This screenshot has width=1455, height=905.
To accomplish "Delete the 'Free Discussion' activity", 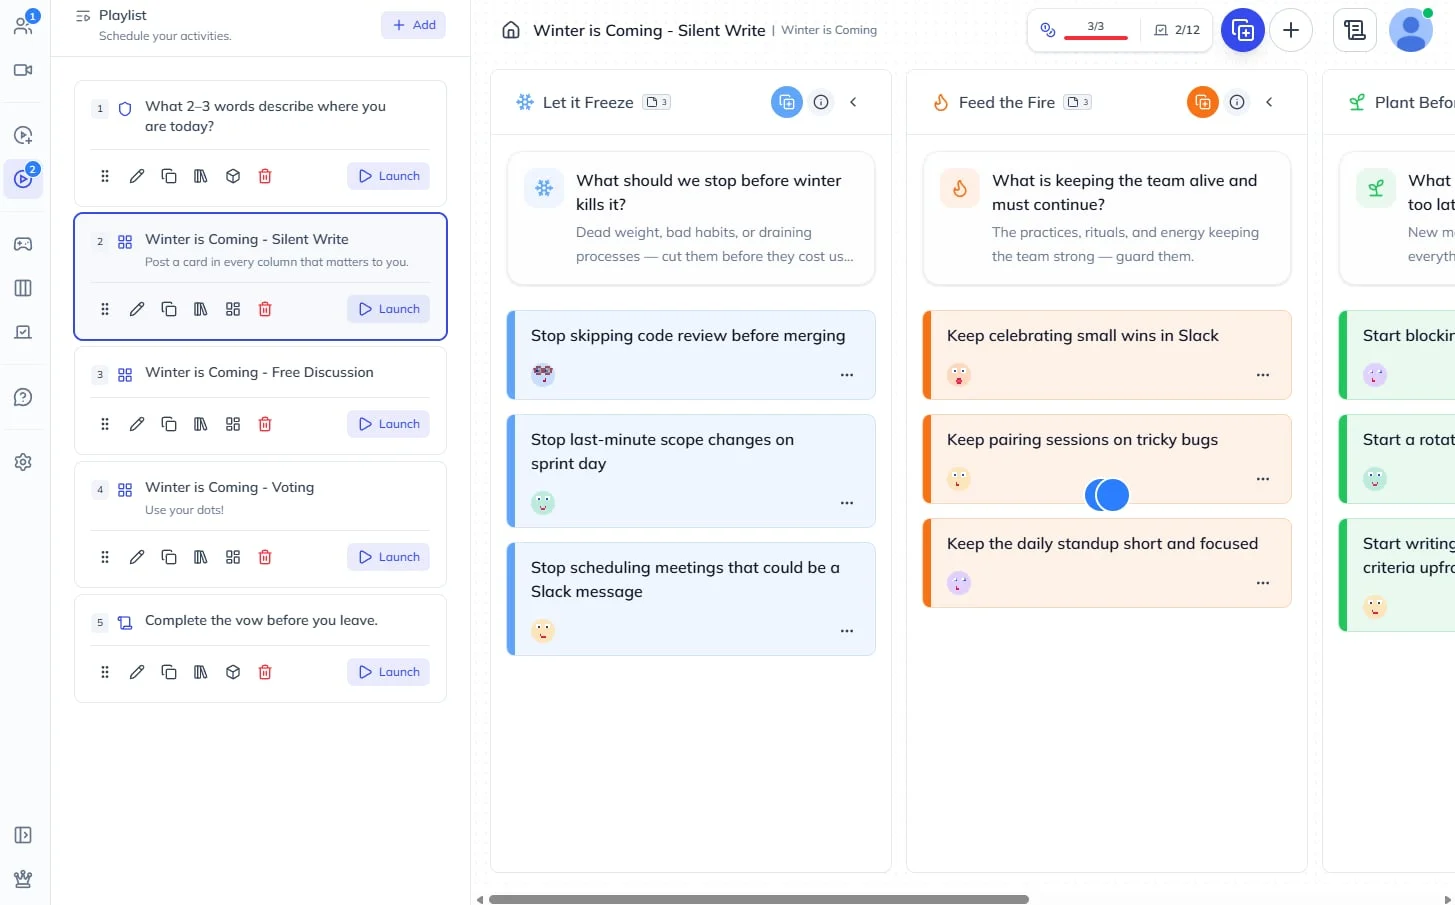I will 265,424.
